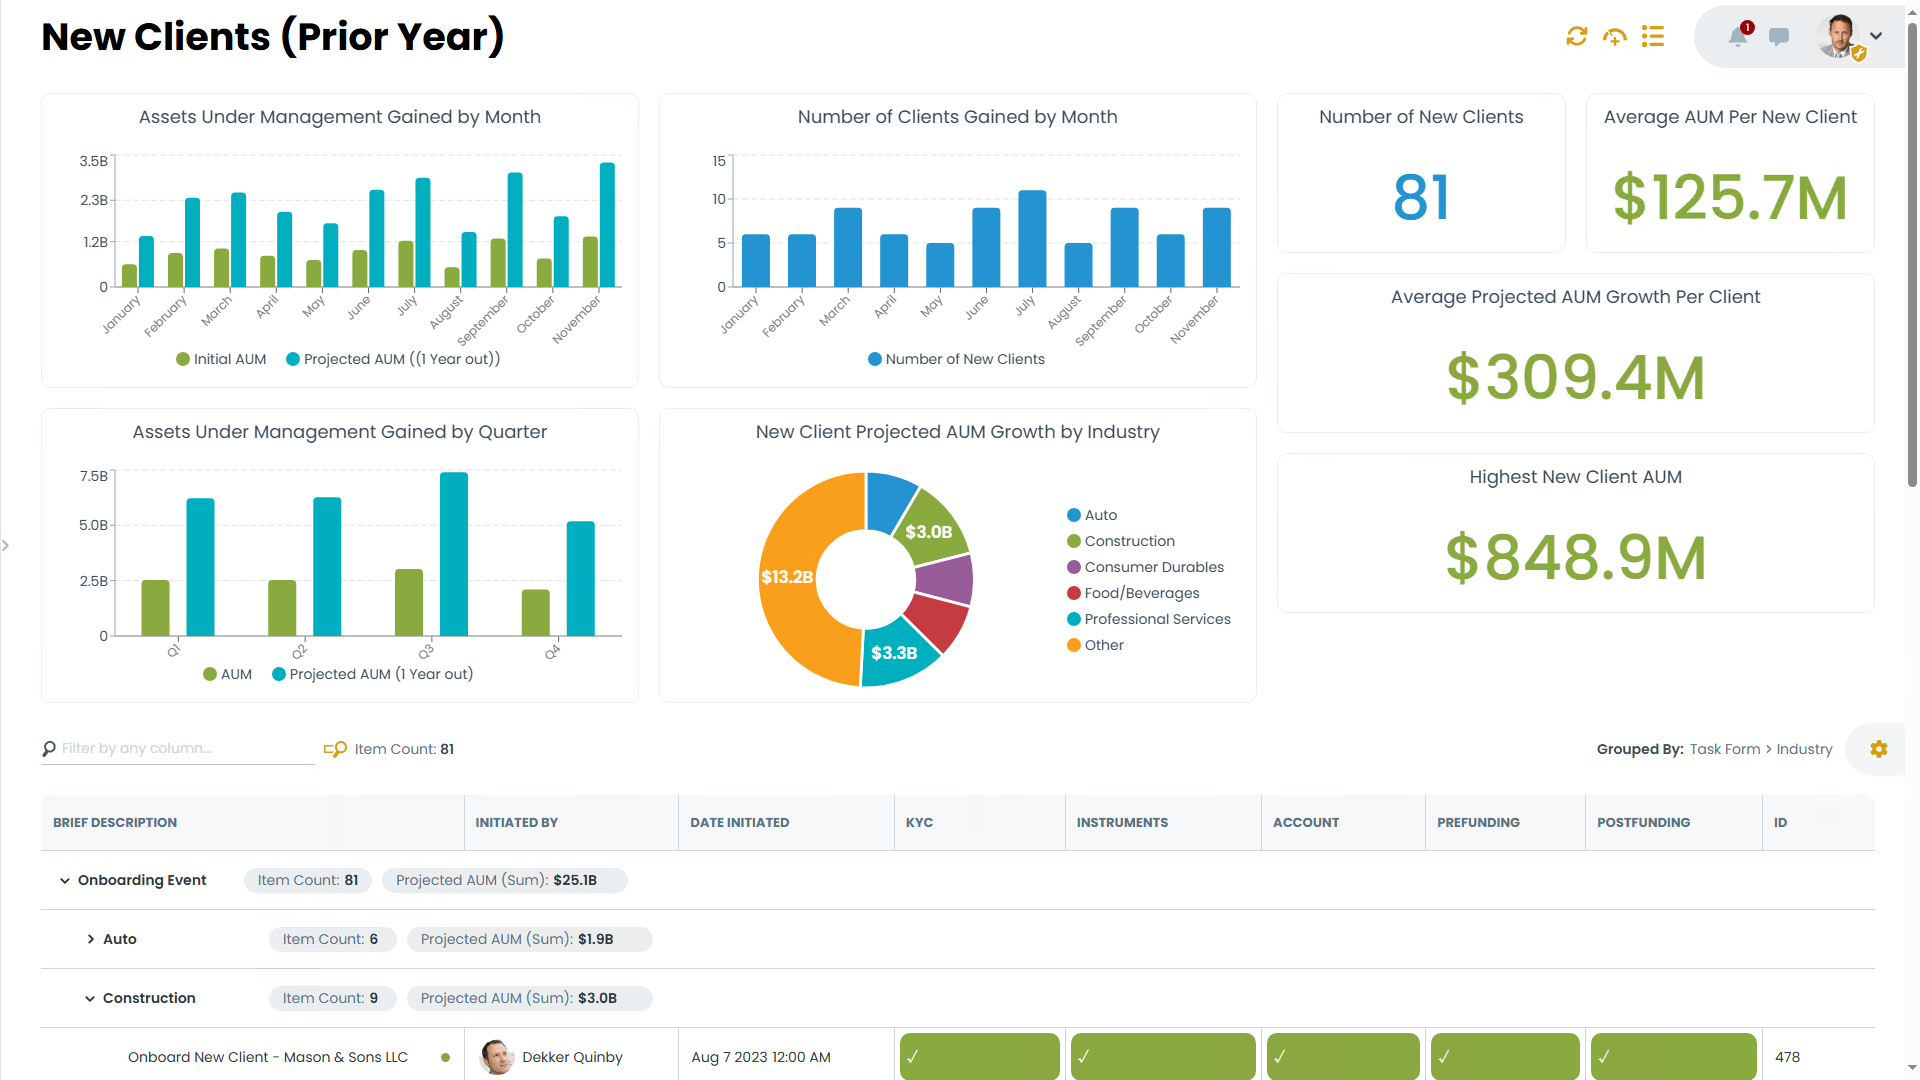The height and width of the screenshot is (1080, 1920).
Task: Open the dashboard add gauge icon
Action: [1615, 37]
